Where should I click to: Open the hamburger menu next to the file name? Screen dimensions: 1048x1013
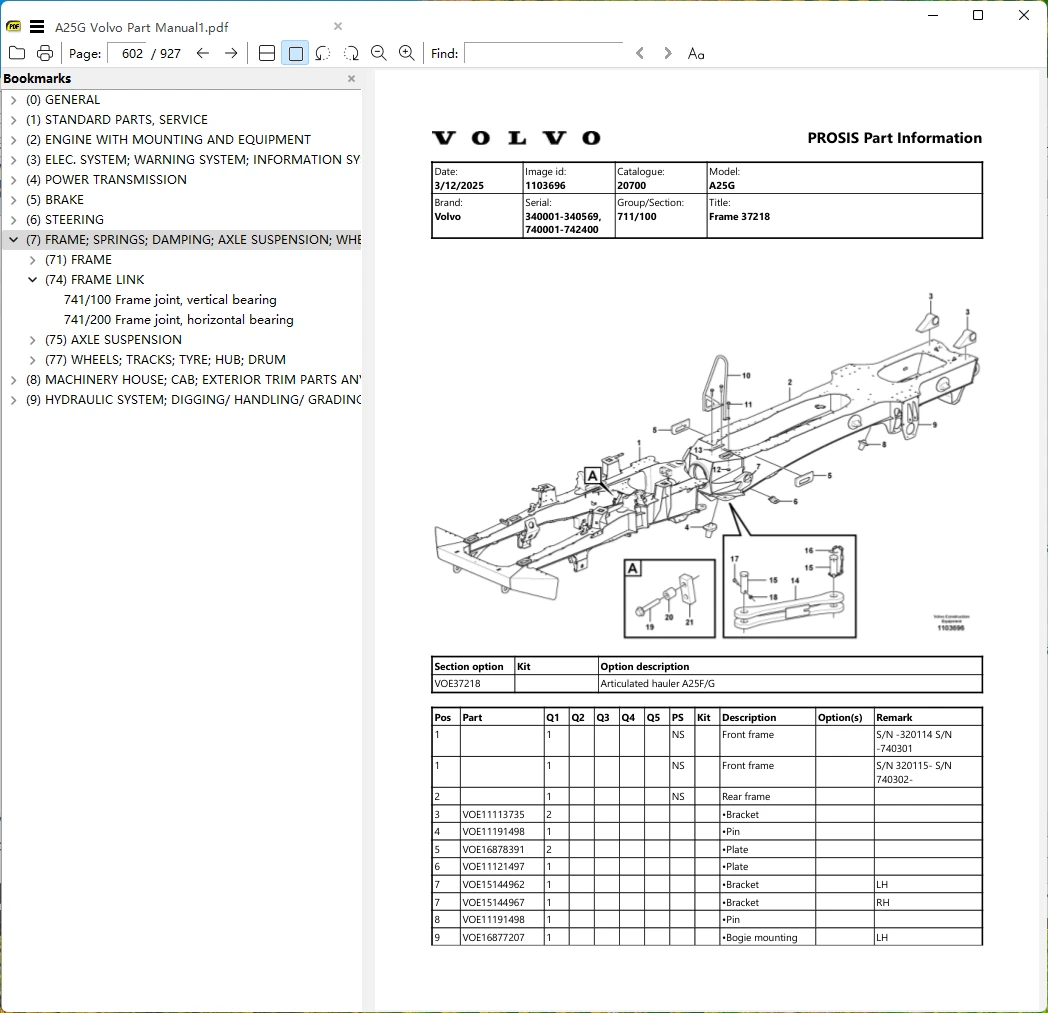(37, 27)
